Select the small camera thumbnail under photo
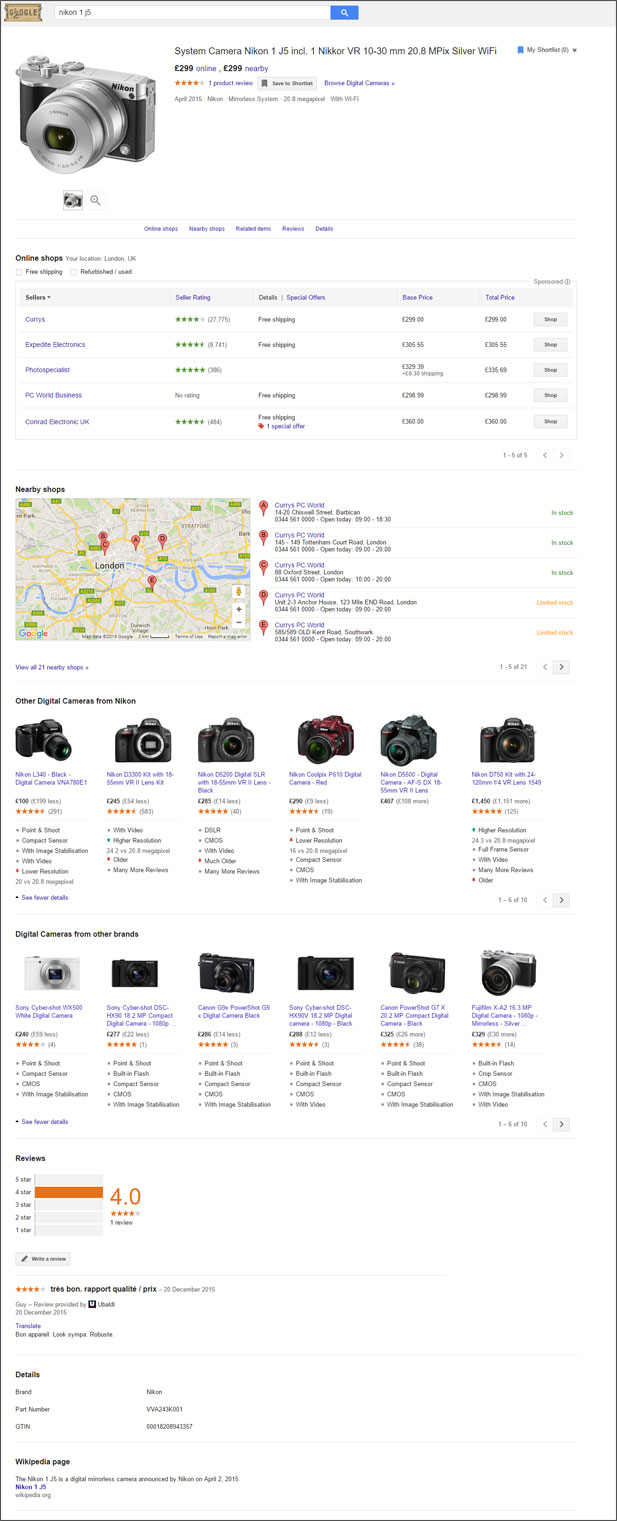Viewport: 617px width, 1521px height. point(73,200)
